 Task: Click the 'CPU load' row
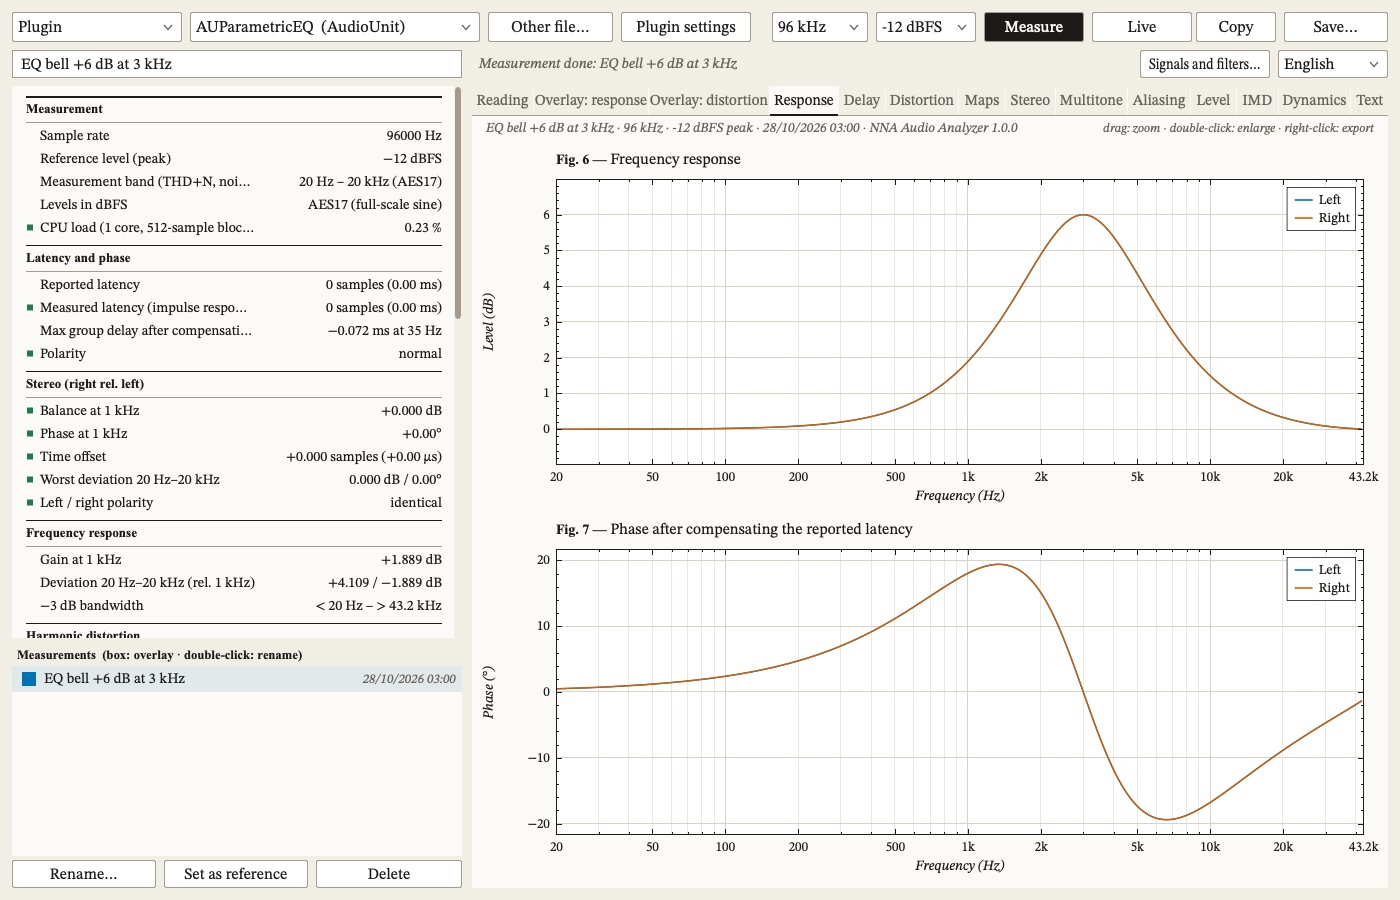[234, 228]
